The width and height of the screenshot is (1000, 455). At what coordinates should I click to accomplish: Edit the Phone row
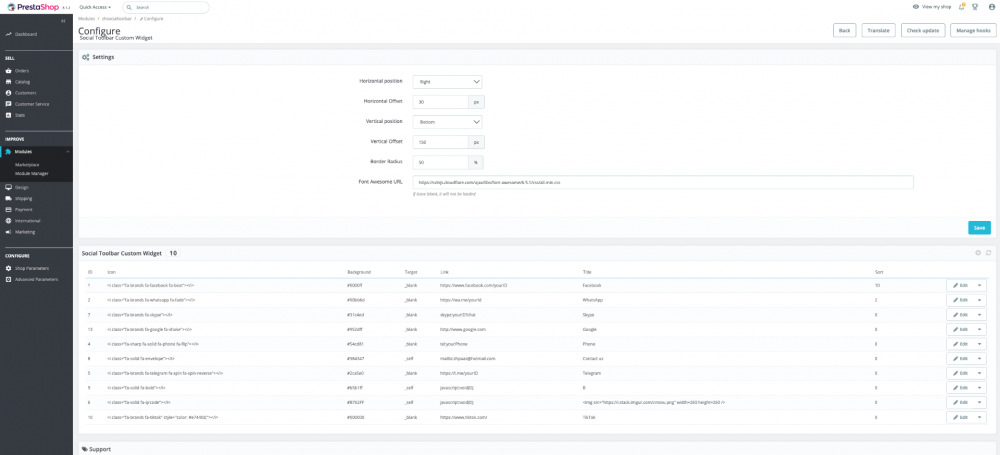pos(960,344)
